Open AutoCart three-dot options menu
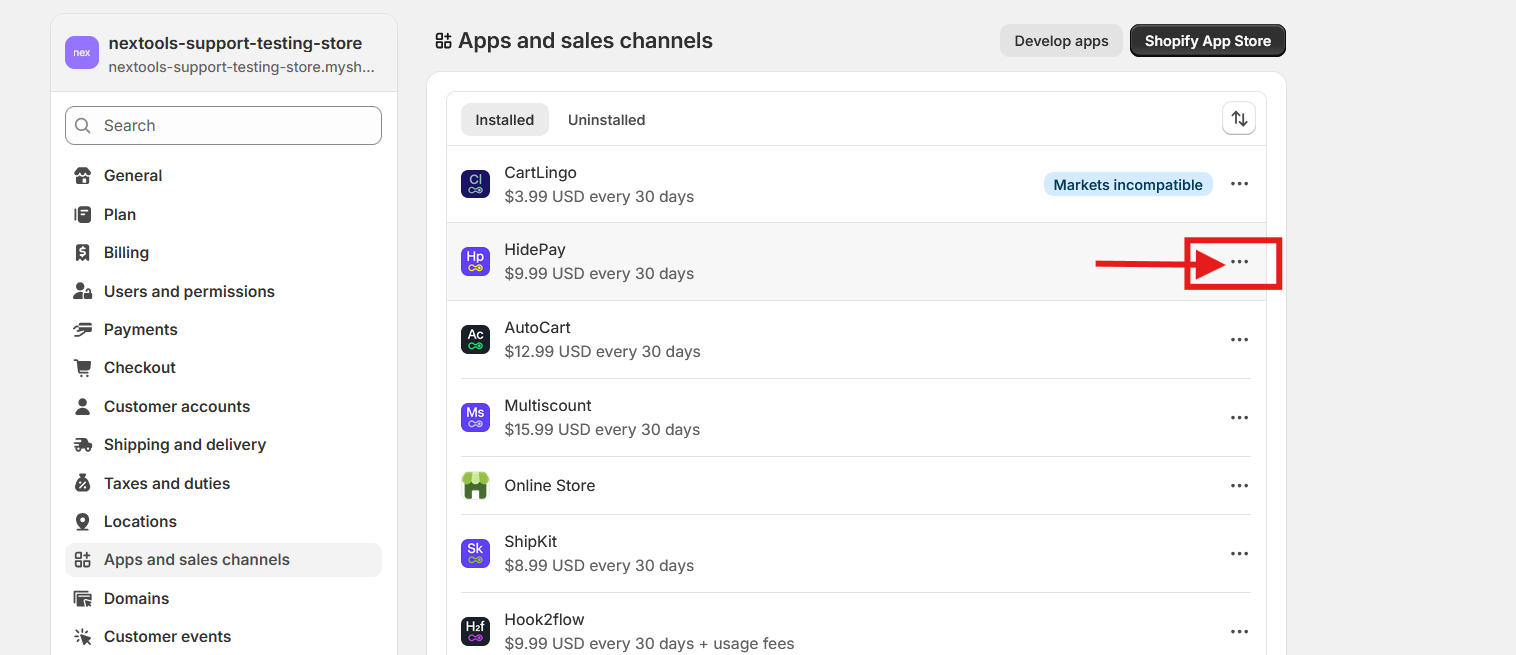Viewport: 1516px width, 655px height. click(x=1239, y=340)
